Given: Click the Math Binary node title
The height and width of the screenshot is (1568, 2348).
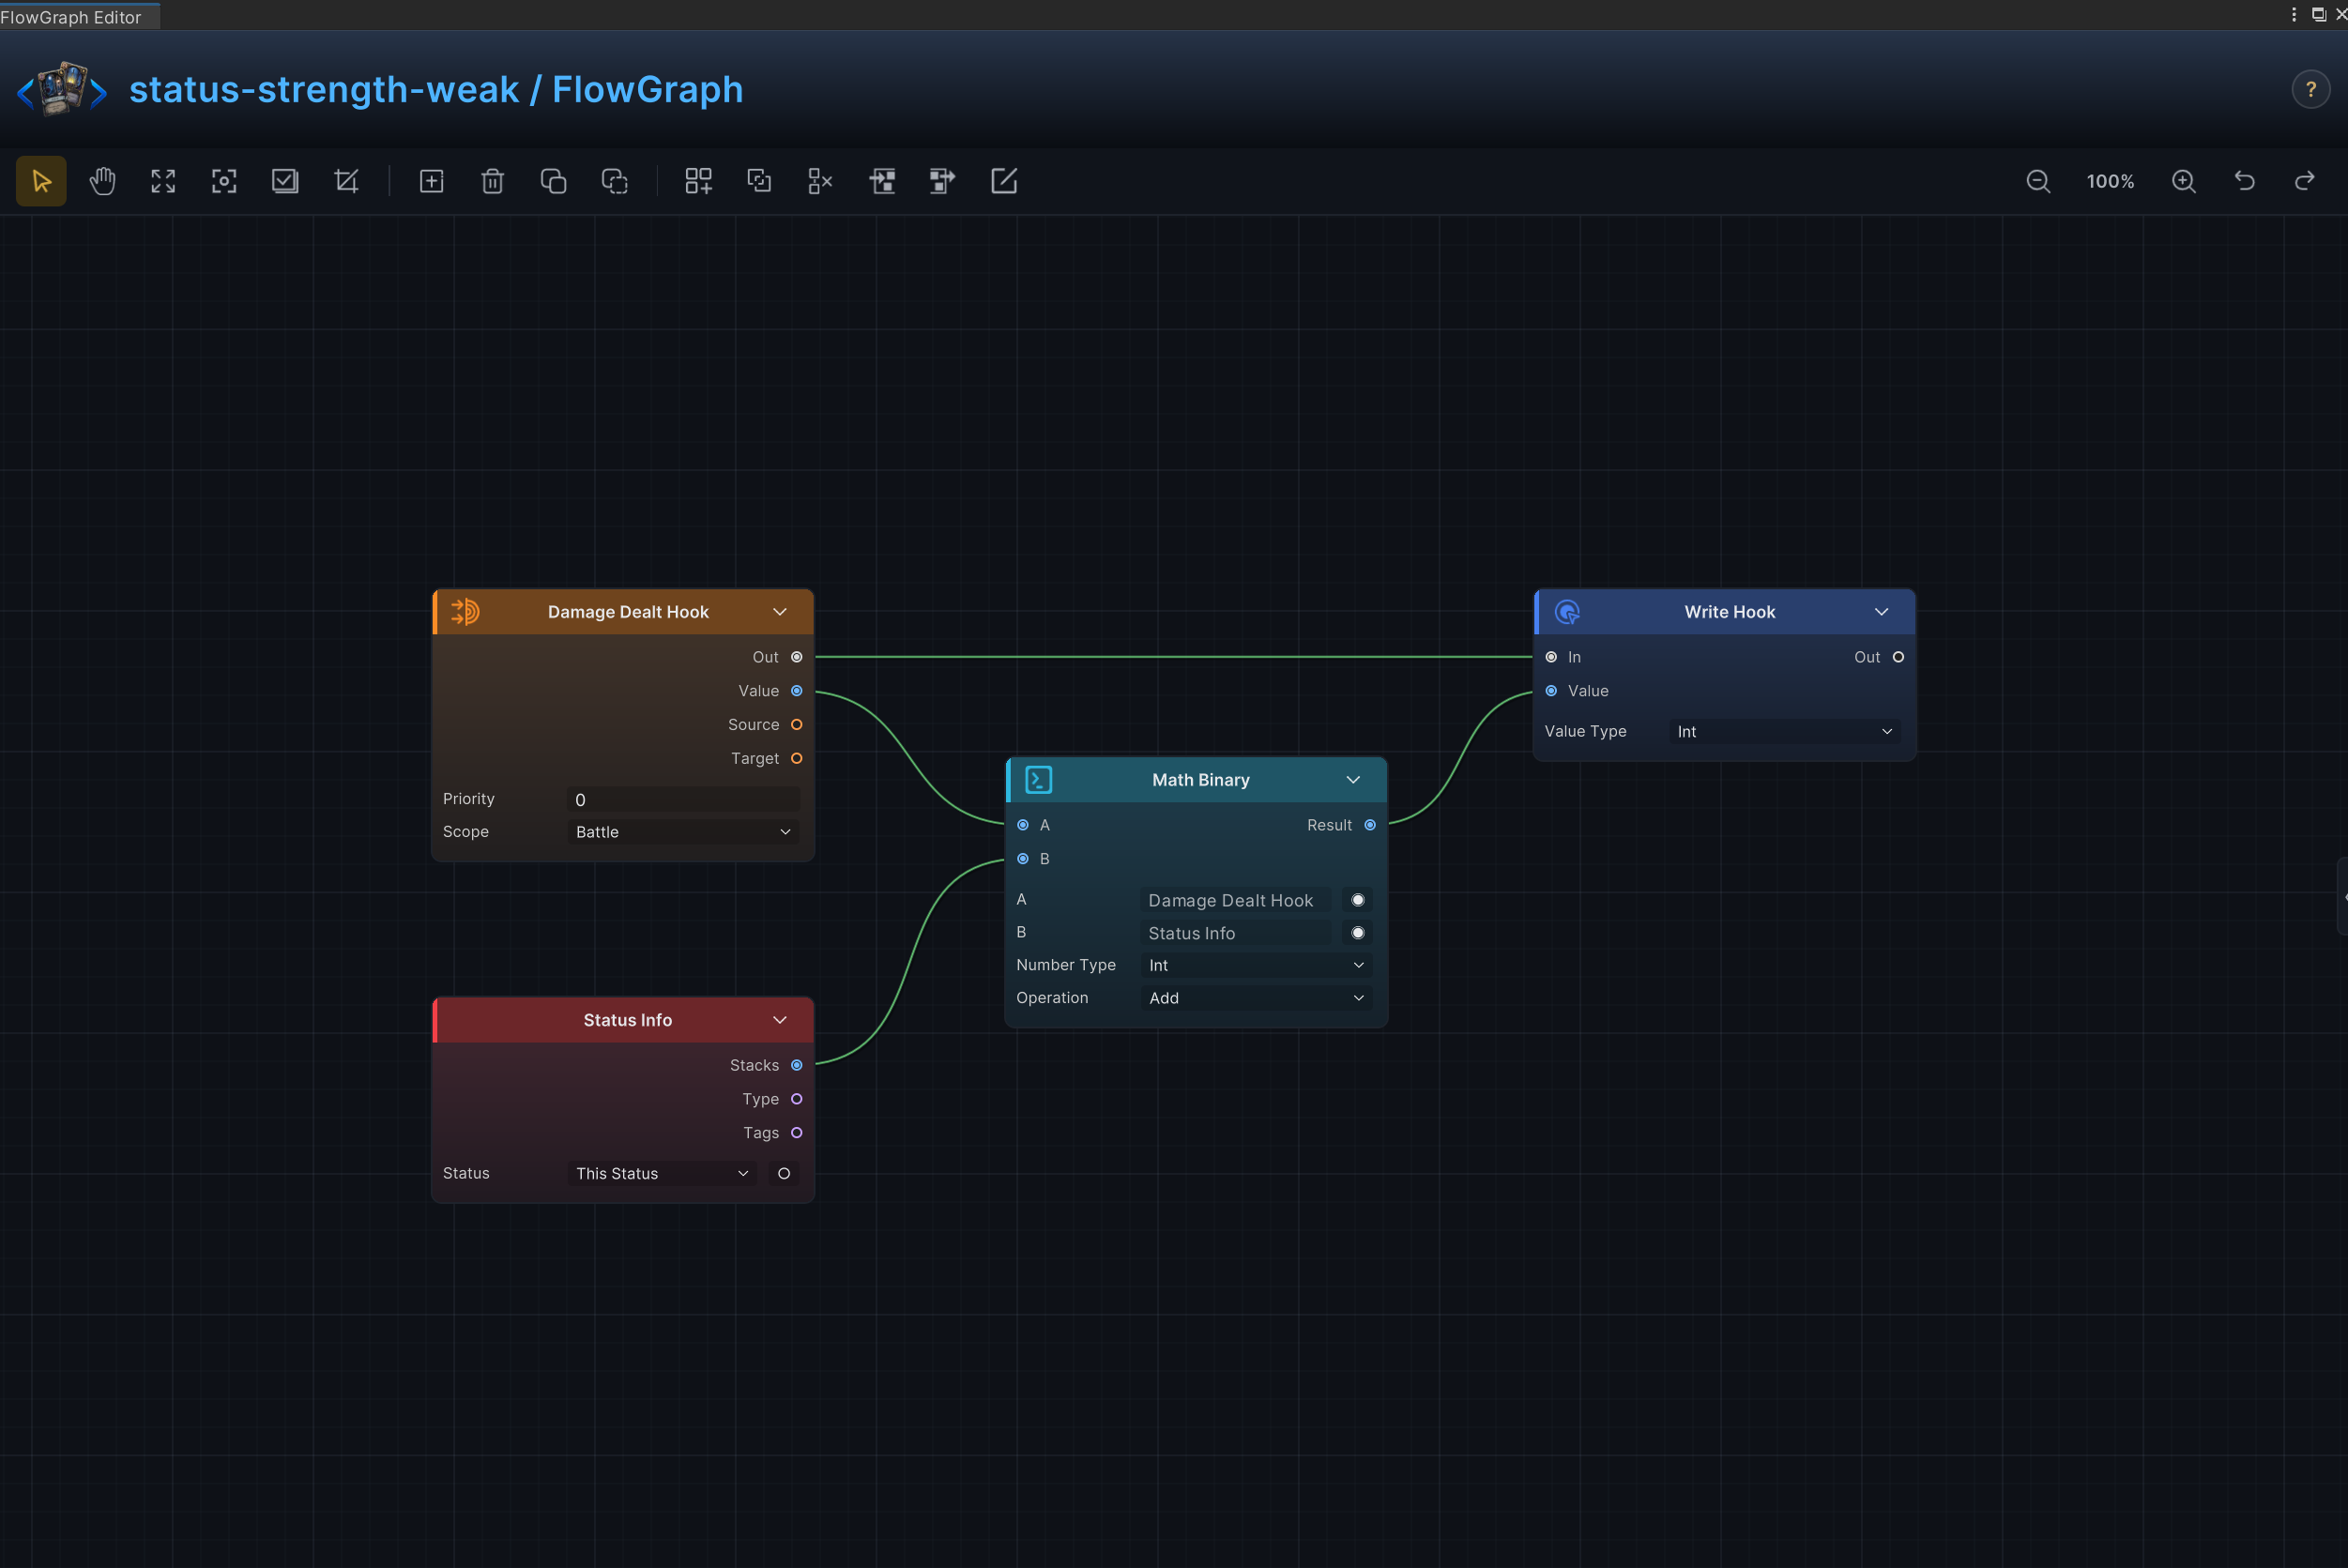Looking at the screenshot, I should 1201,779.
